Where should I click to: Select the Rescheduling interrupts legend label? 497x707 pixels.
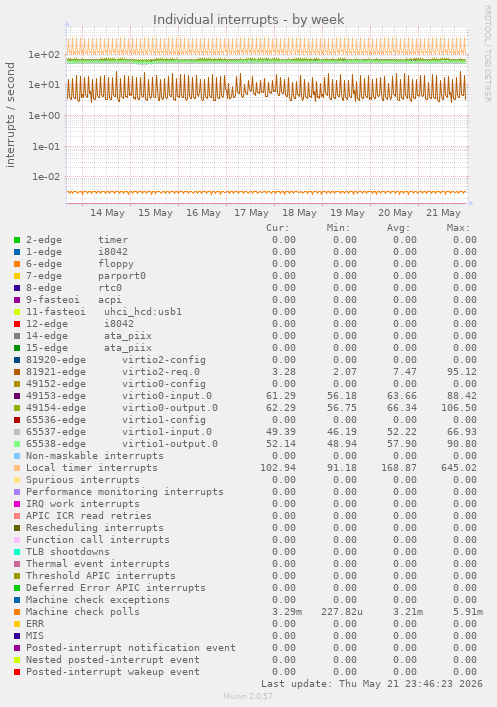click(x=95, y=528)
